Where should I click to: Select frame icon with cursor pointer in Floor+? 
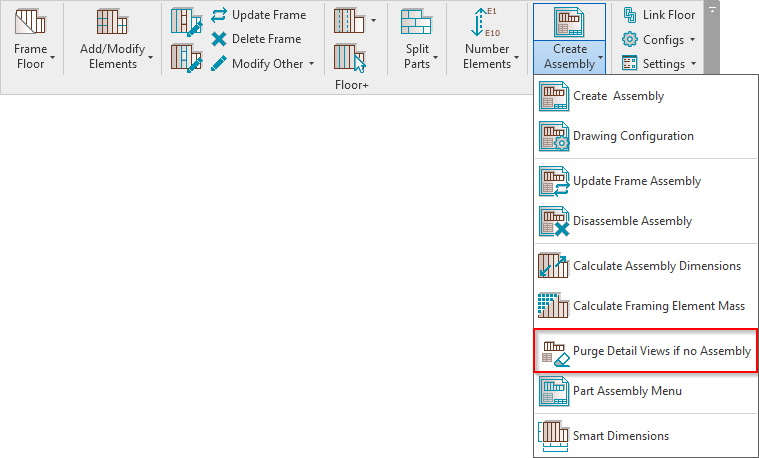(x=348, y=57)
